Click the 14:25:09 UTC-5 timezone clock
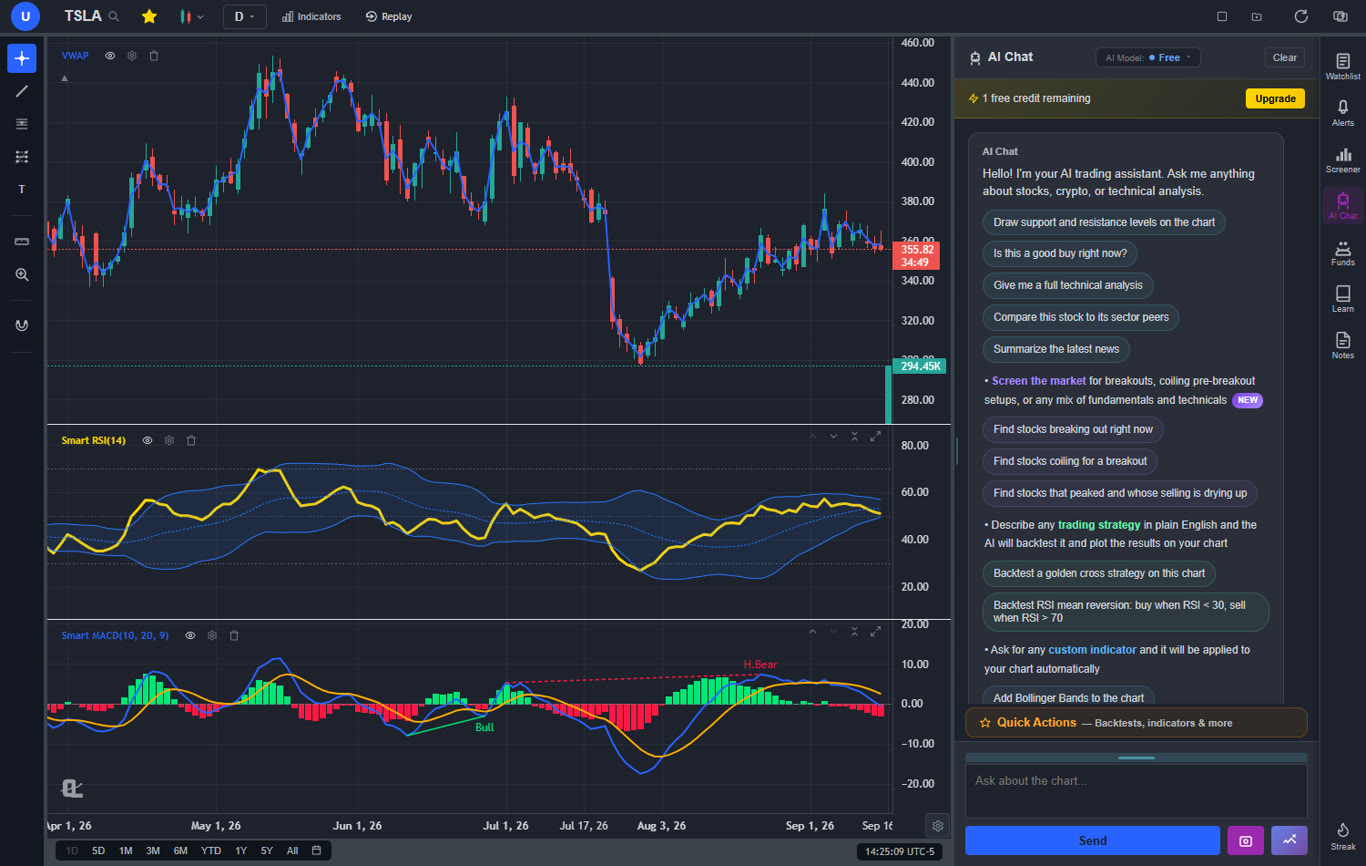 (x=899, y=852)
